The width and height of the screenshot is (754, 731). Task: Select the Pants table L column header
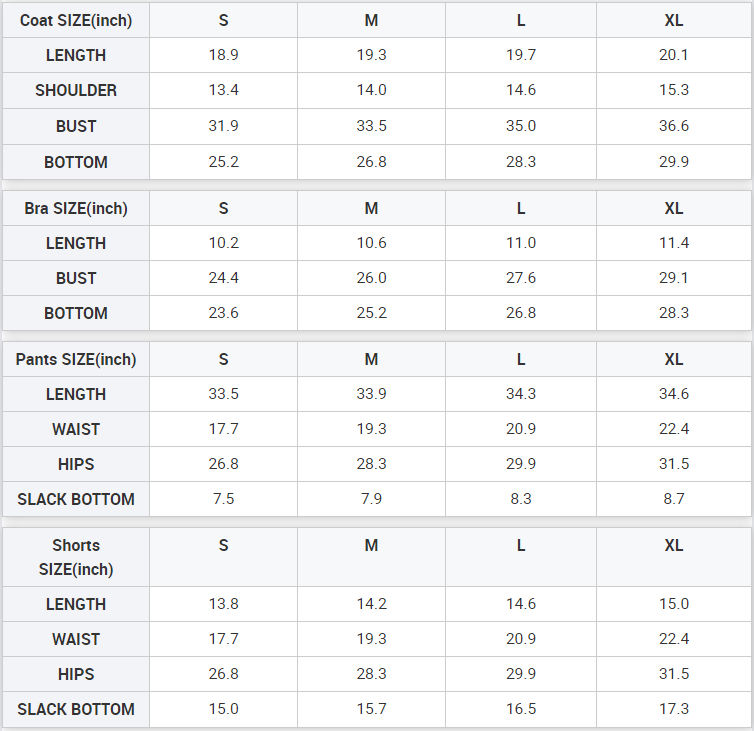[x=521, y=359]
